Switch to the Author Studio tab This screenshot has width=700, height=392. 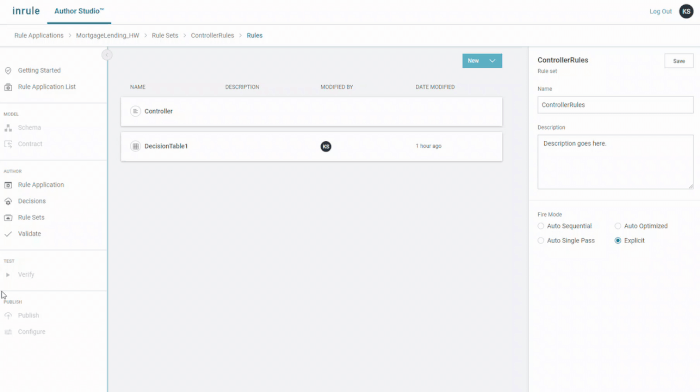[79, 11]
